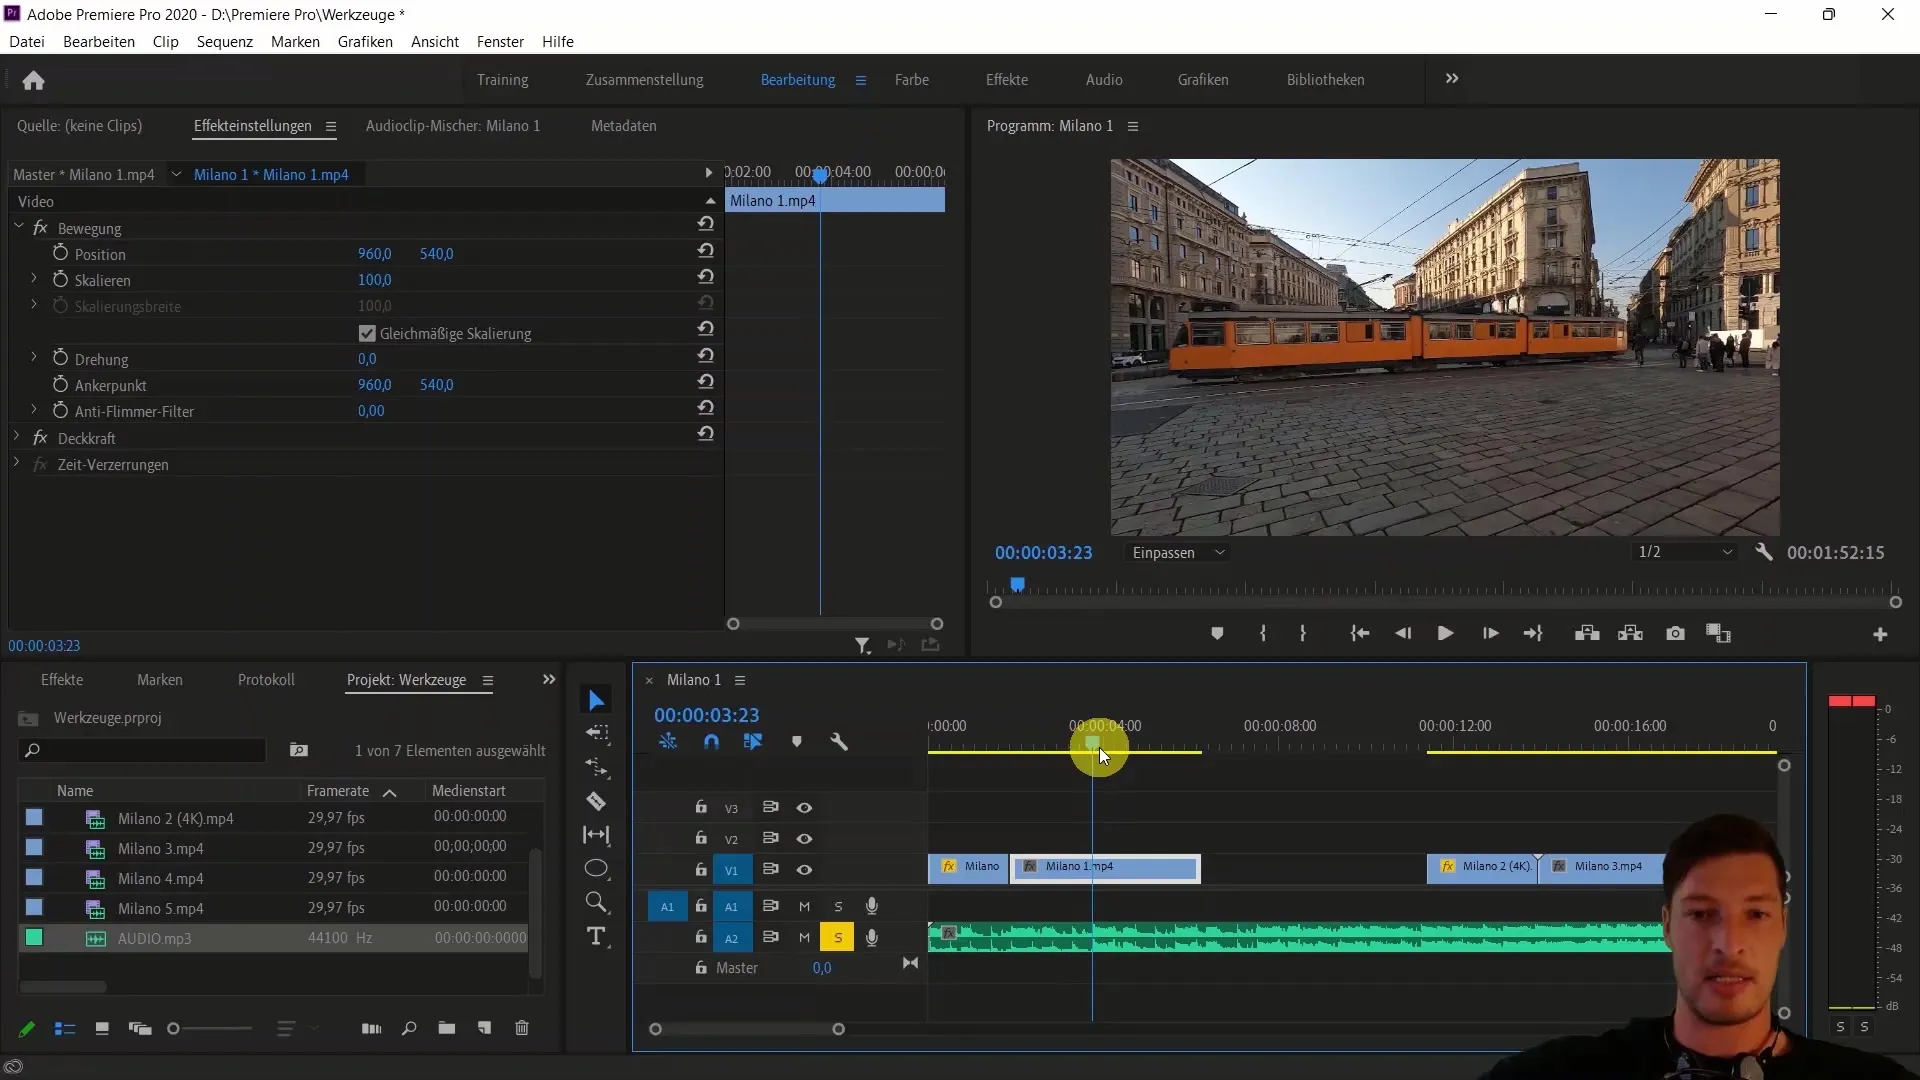1920x1080 pixels.
Task: Select the Razor tool
Action: pos(596,801)
